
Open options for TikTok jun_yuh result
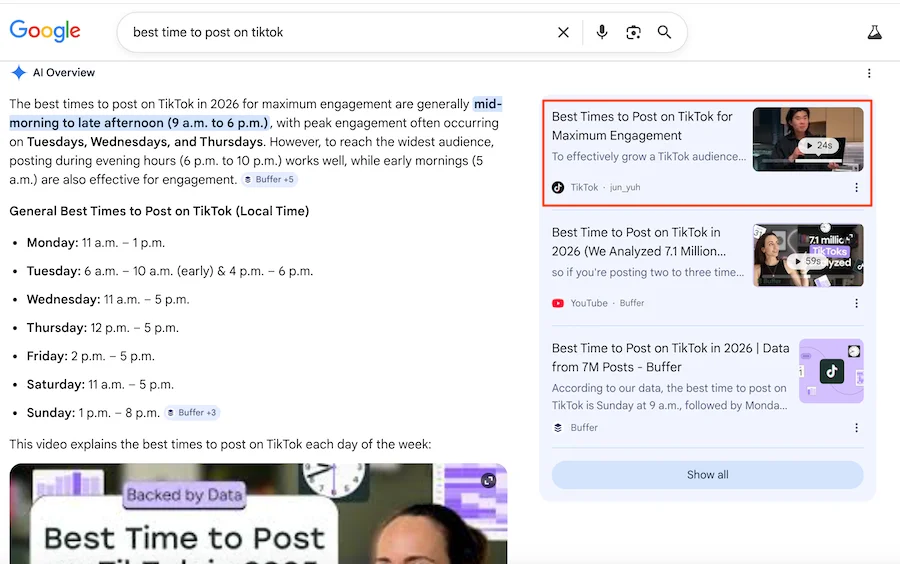pos(856,188)
